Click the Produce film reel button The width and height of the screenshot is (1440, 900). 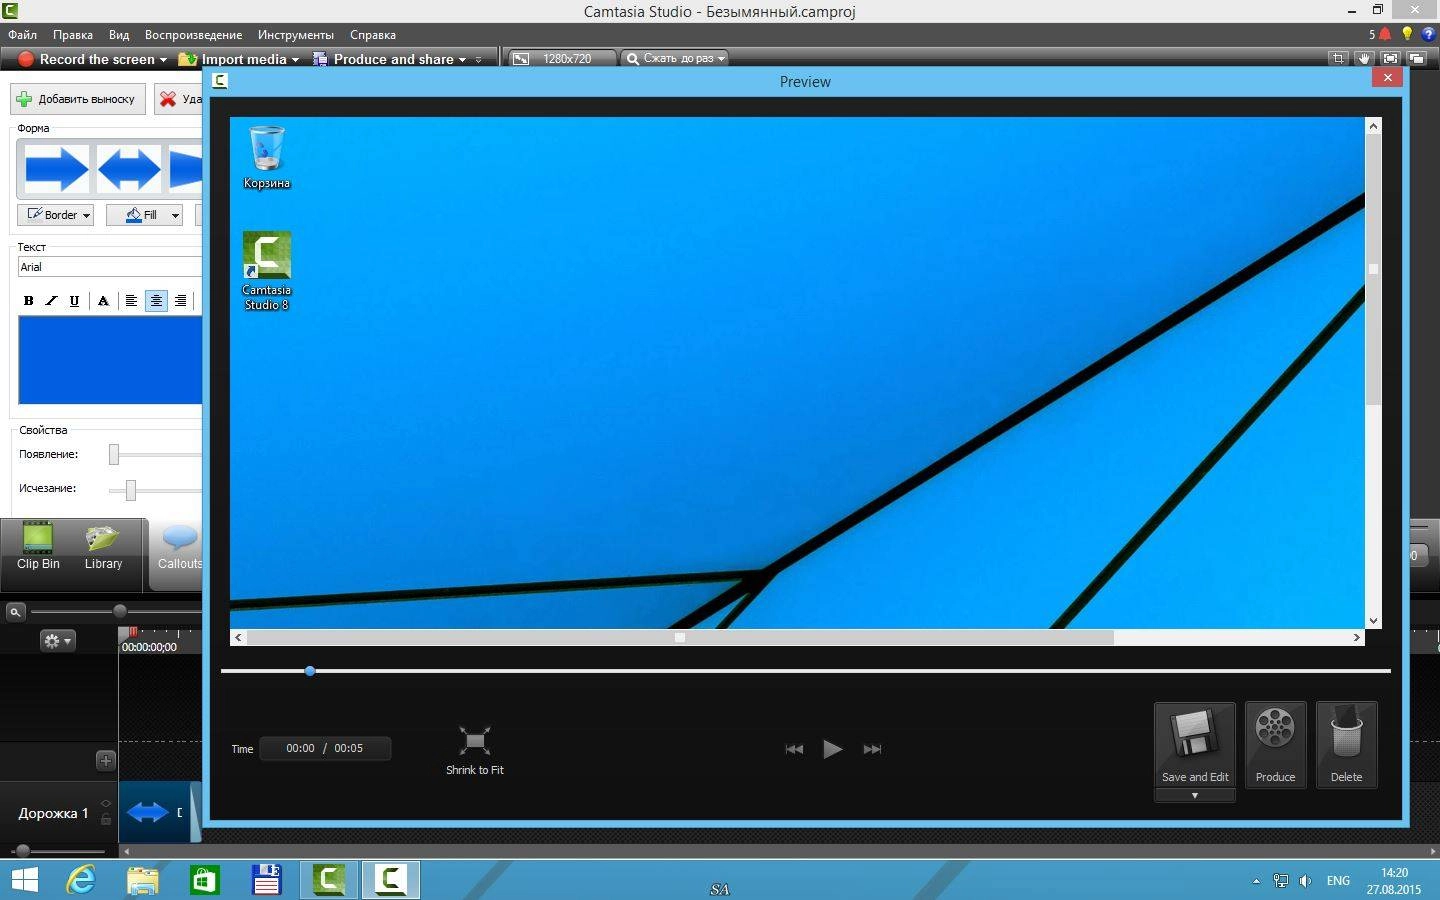click(1275, 745)
